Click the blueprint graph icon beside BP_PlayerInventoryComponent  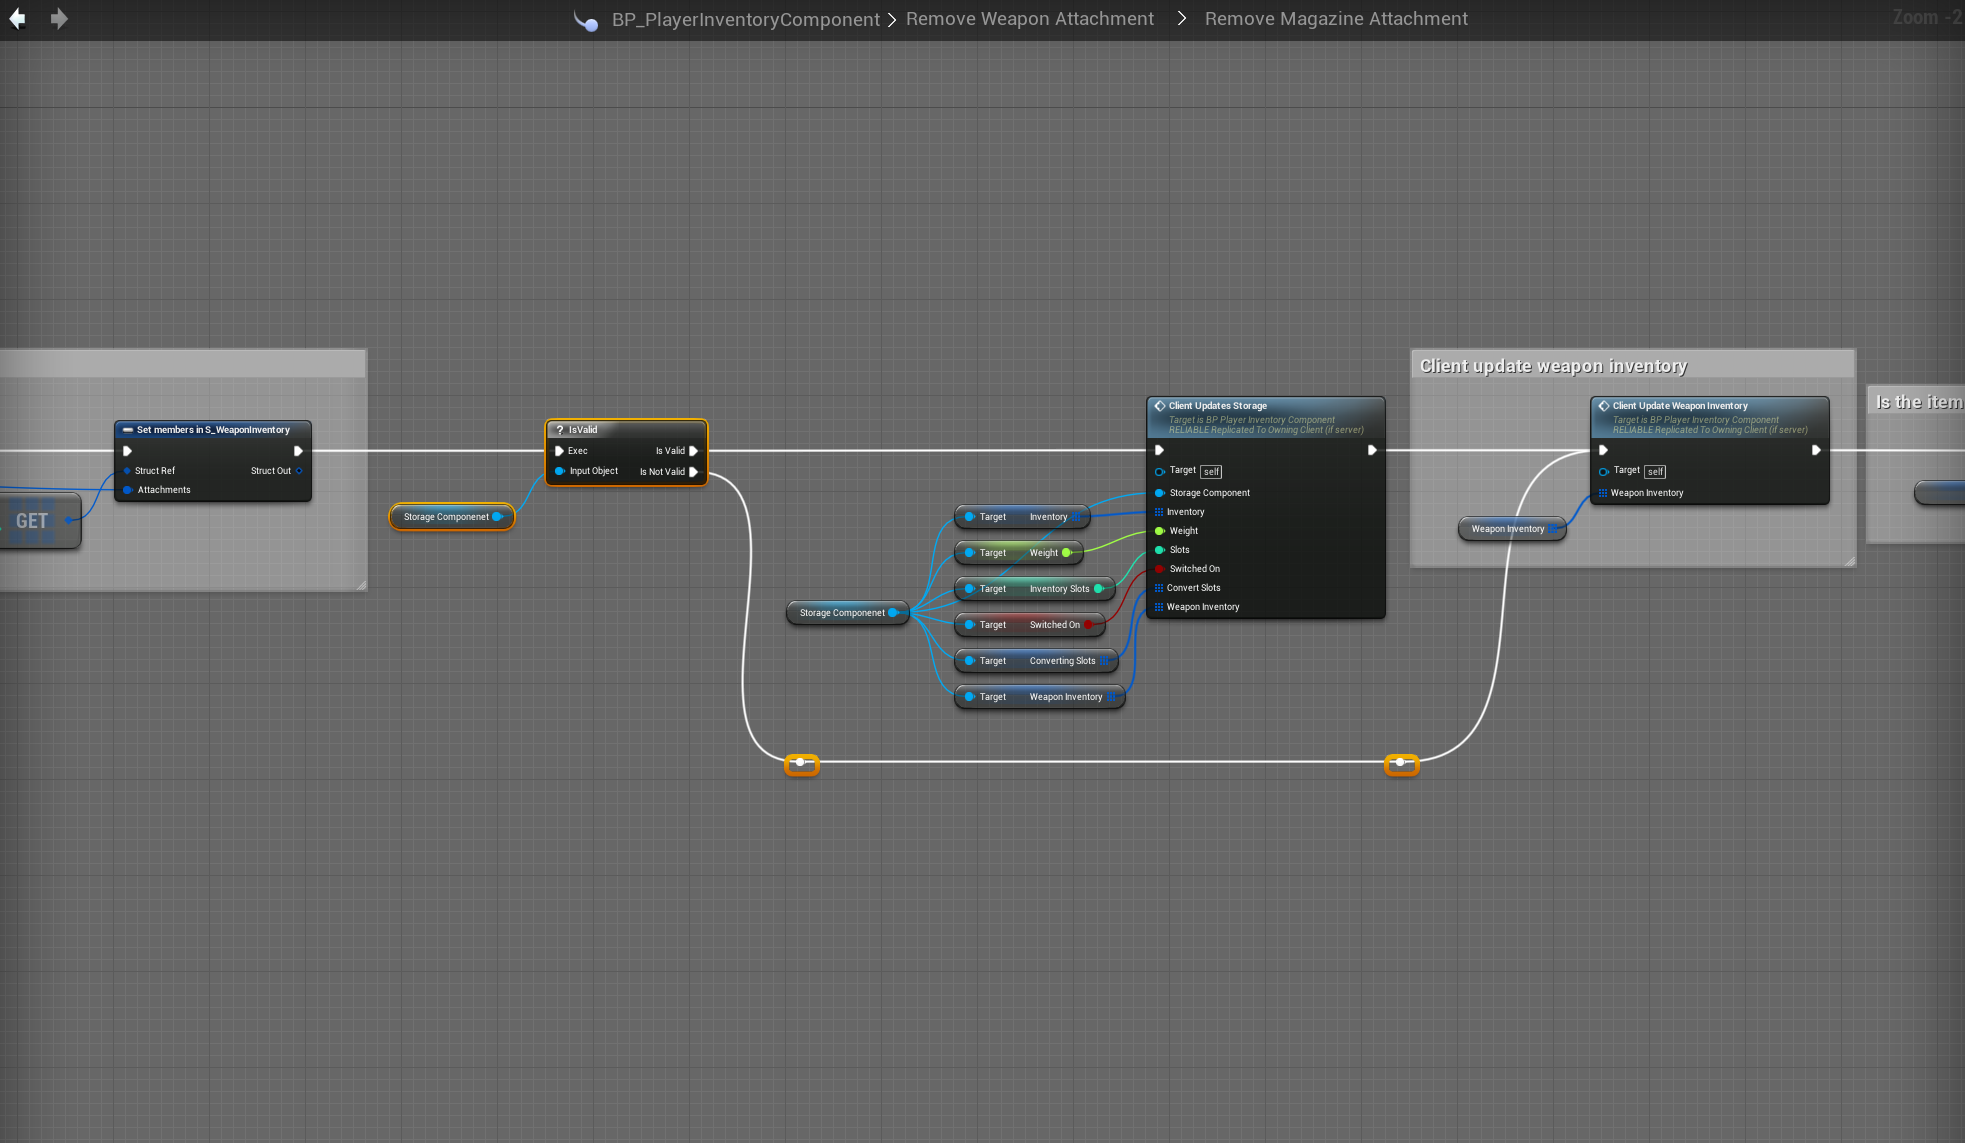pos(586,20)
